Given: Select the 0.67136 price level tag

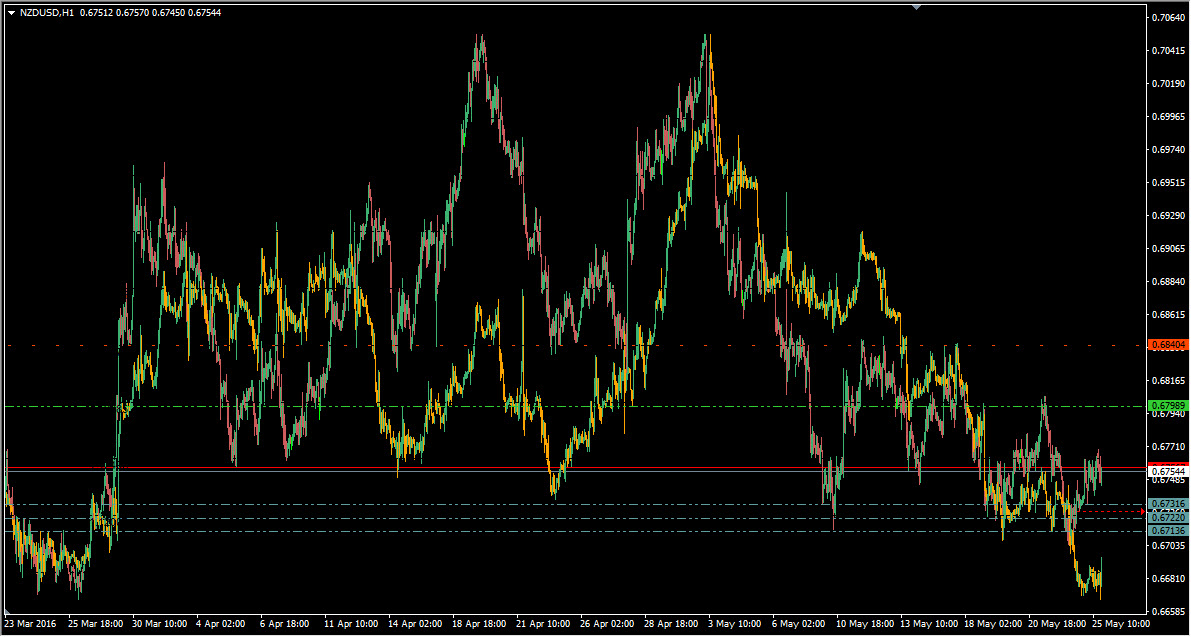Looking at the screenshot, I should [x=1168, y=531].
